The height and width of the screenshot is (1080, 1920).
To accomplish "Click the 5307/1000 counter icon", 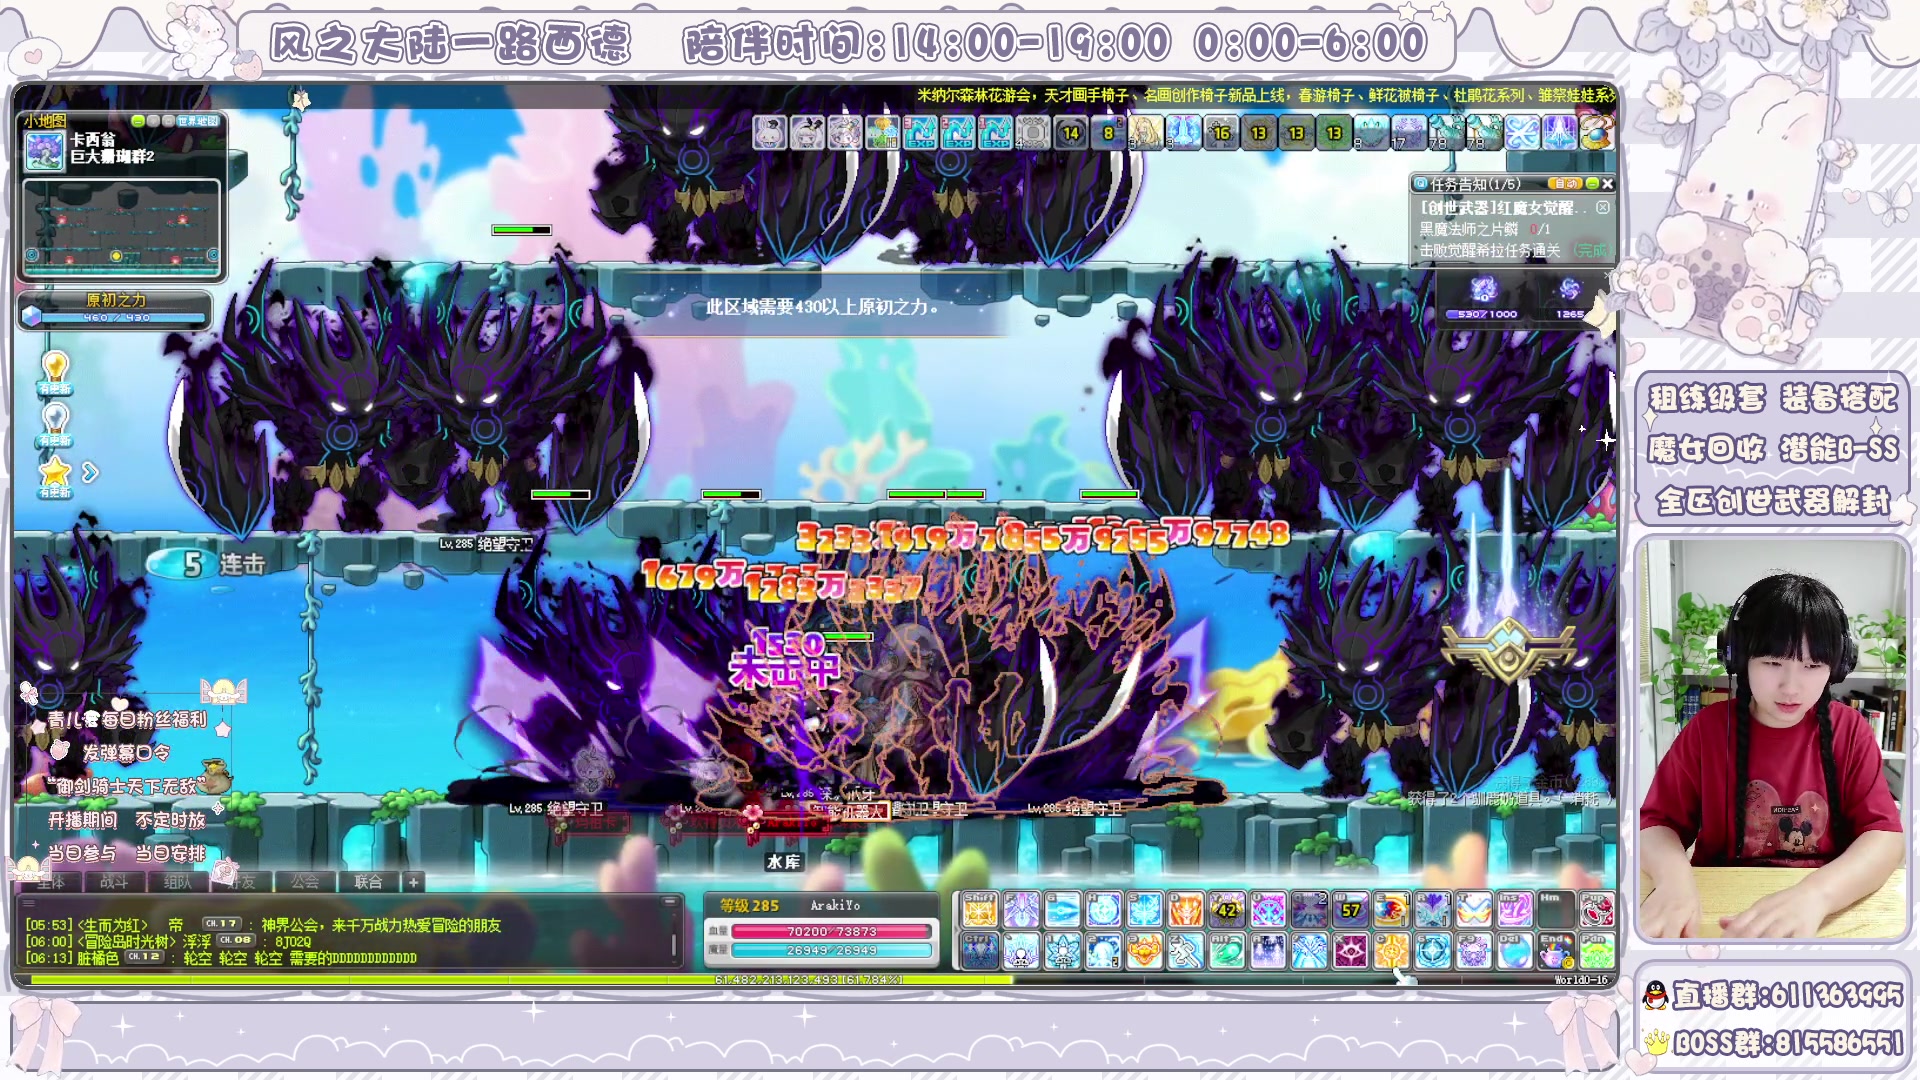I will [x=1484, y=290].
